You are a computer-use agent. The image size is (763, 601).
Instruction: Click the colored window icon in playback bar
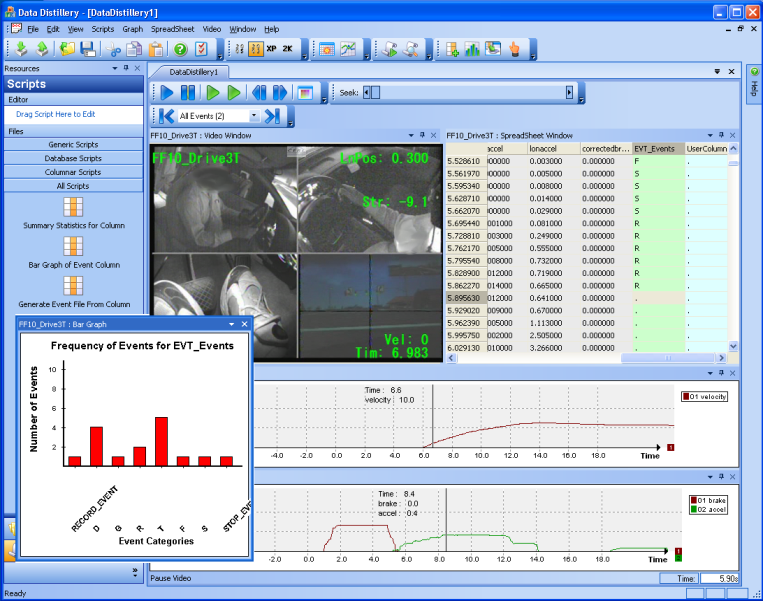(305, 92)
